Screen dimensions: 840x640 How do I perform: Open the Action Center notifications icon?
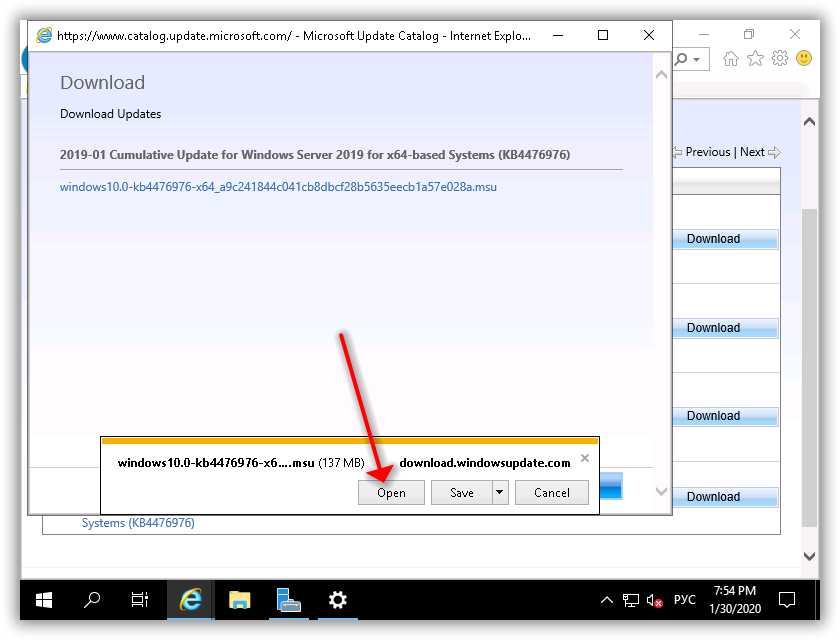click(786, 600)
